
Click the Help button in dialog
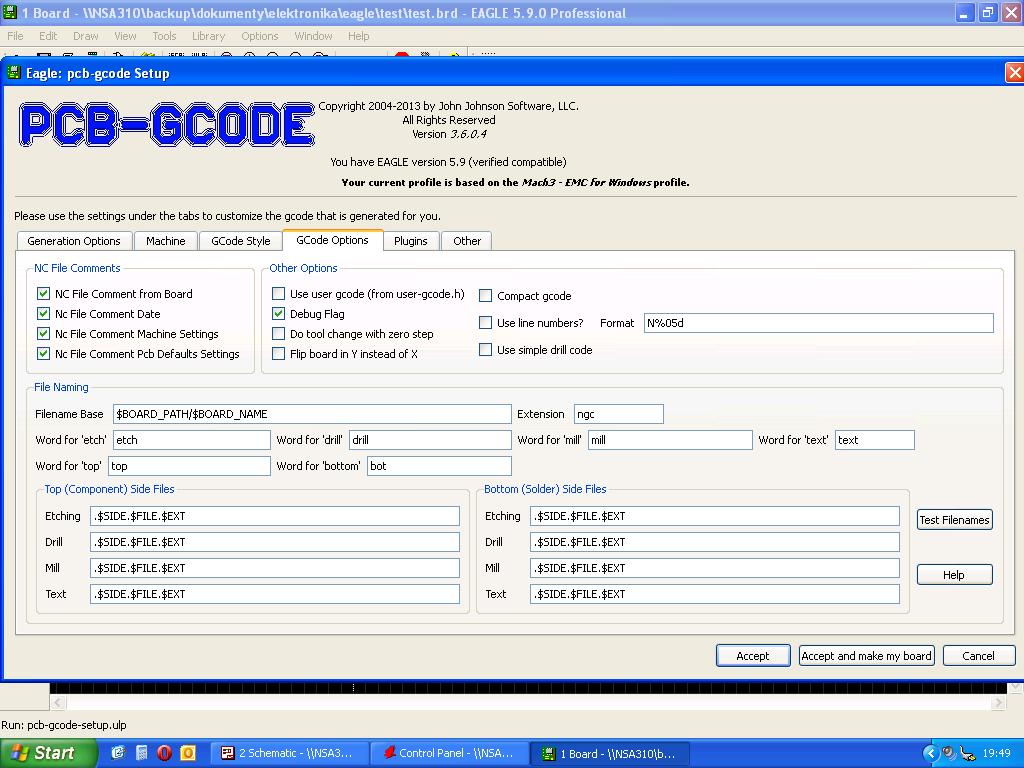(x=954, y=575)
